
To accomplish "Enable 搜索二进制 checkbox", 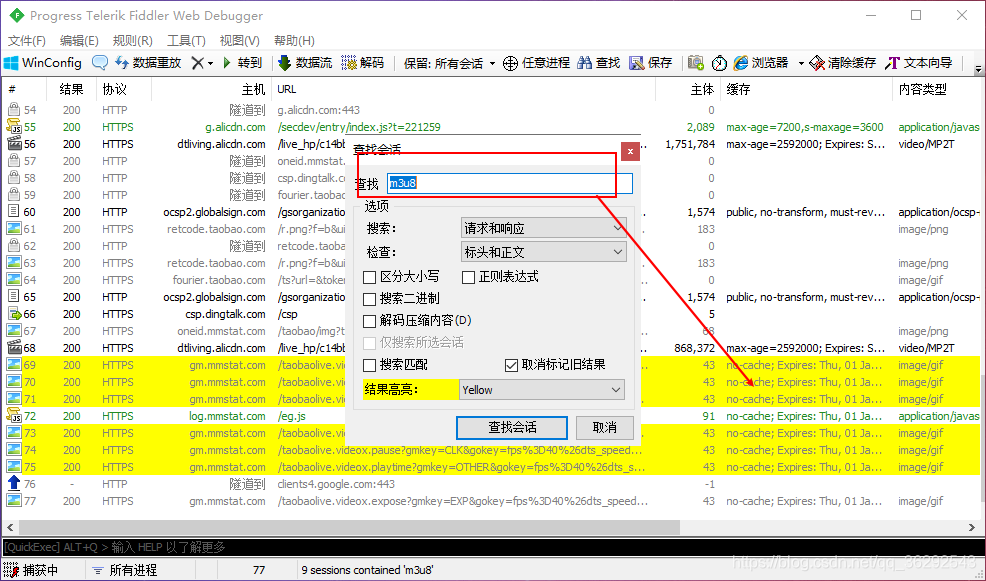I will coord(370,299).
